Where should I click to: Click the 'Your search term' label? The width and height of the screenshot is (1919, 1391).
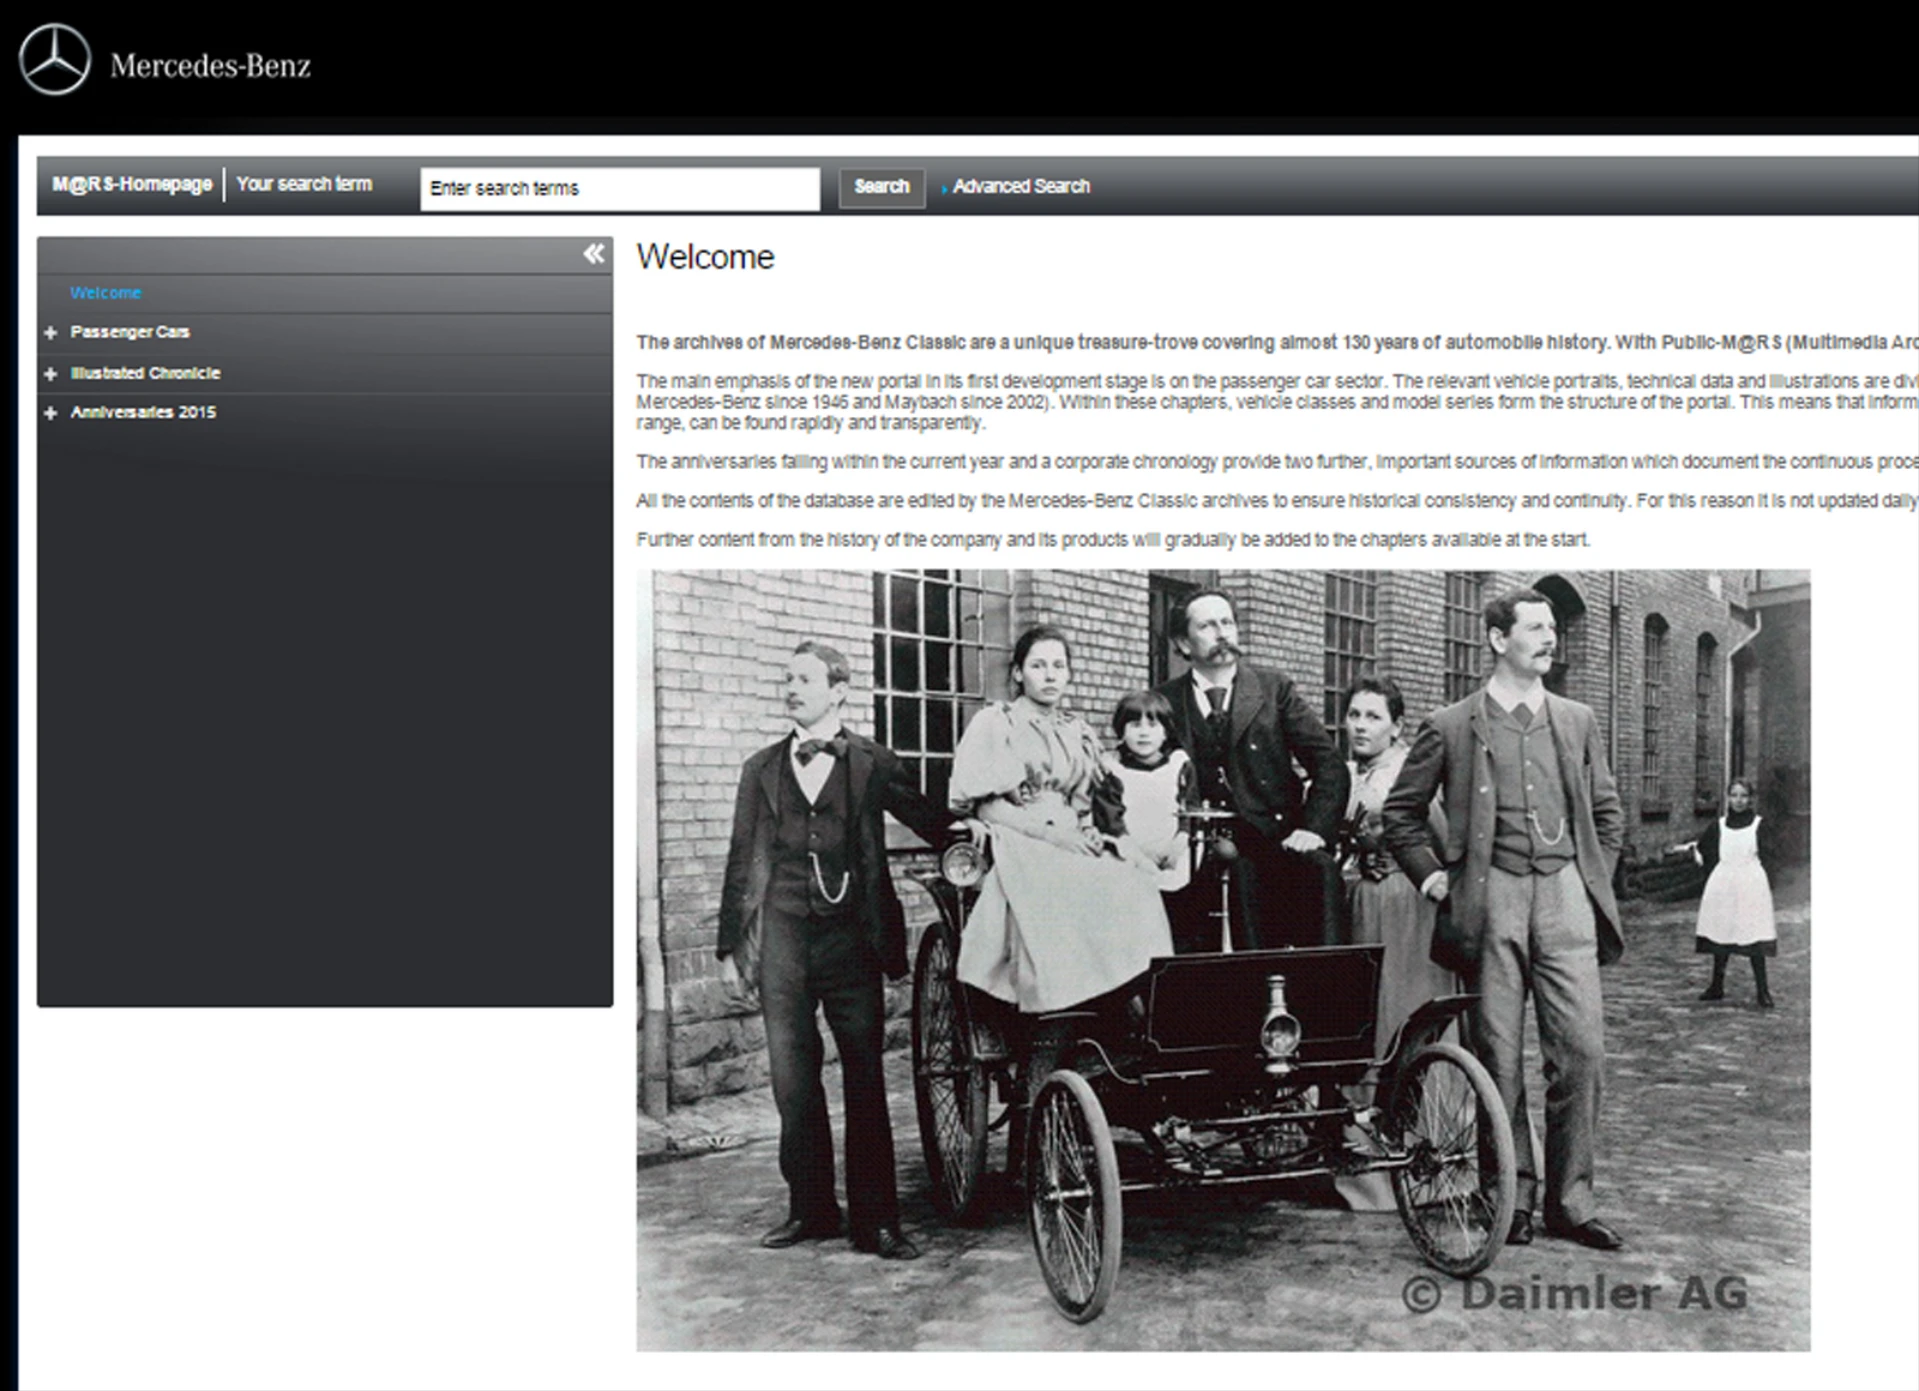click(x=304, y=184)
